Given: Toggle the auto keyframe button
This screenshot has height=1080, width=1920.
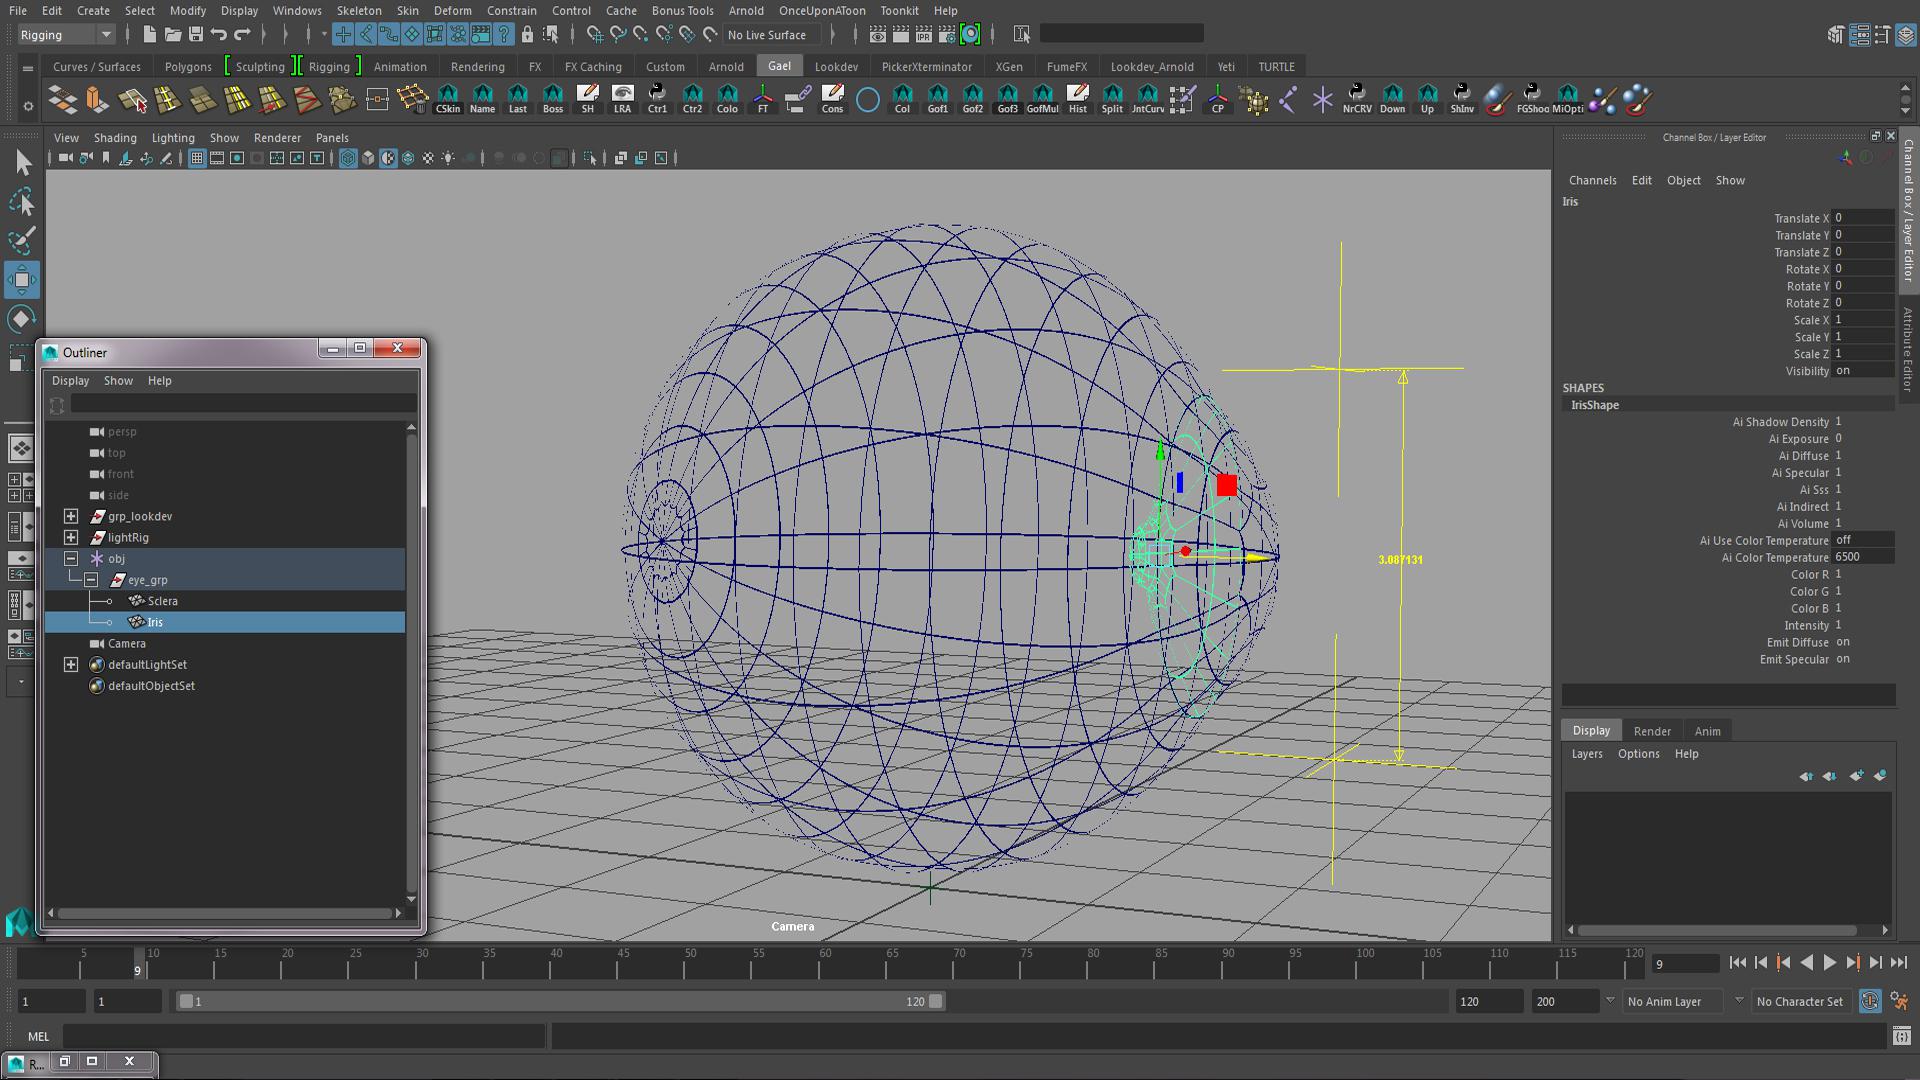Looking at the screenshot, I should [1869, 1001].
